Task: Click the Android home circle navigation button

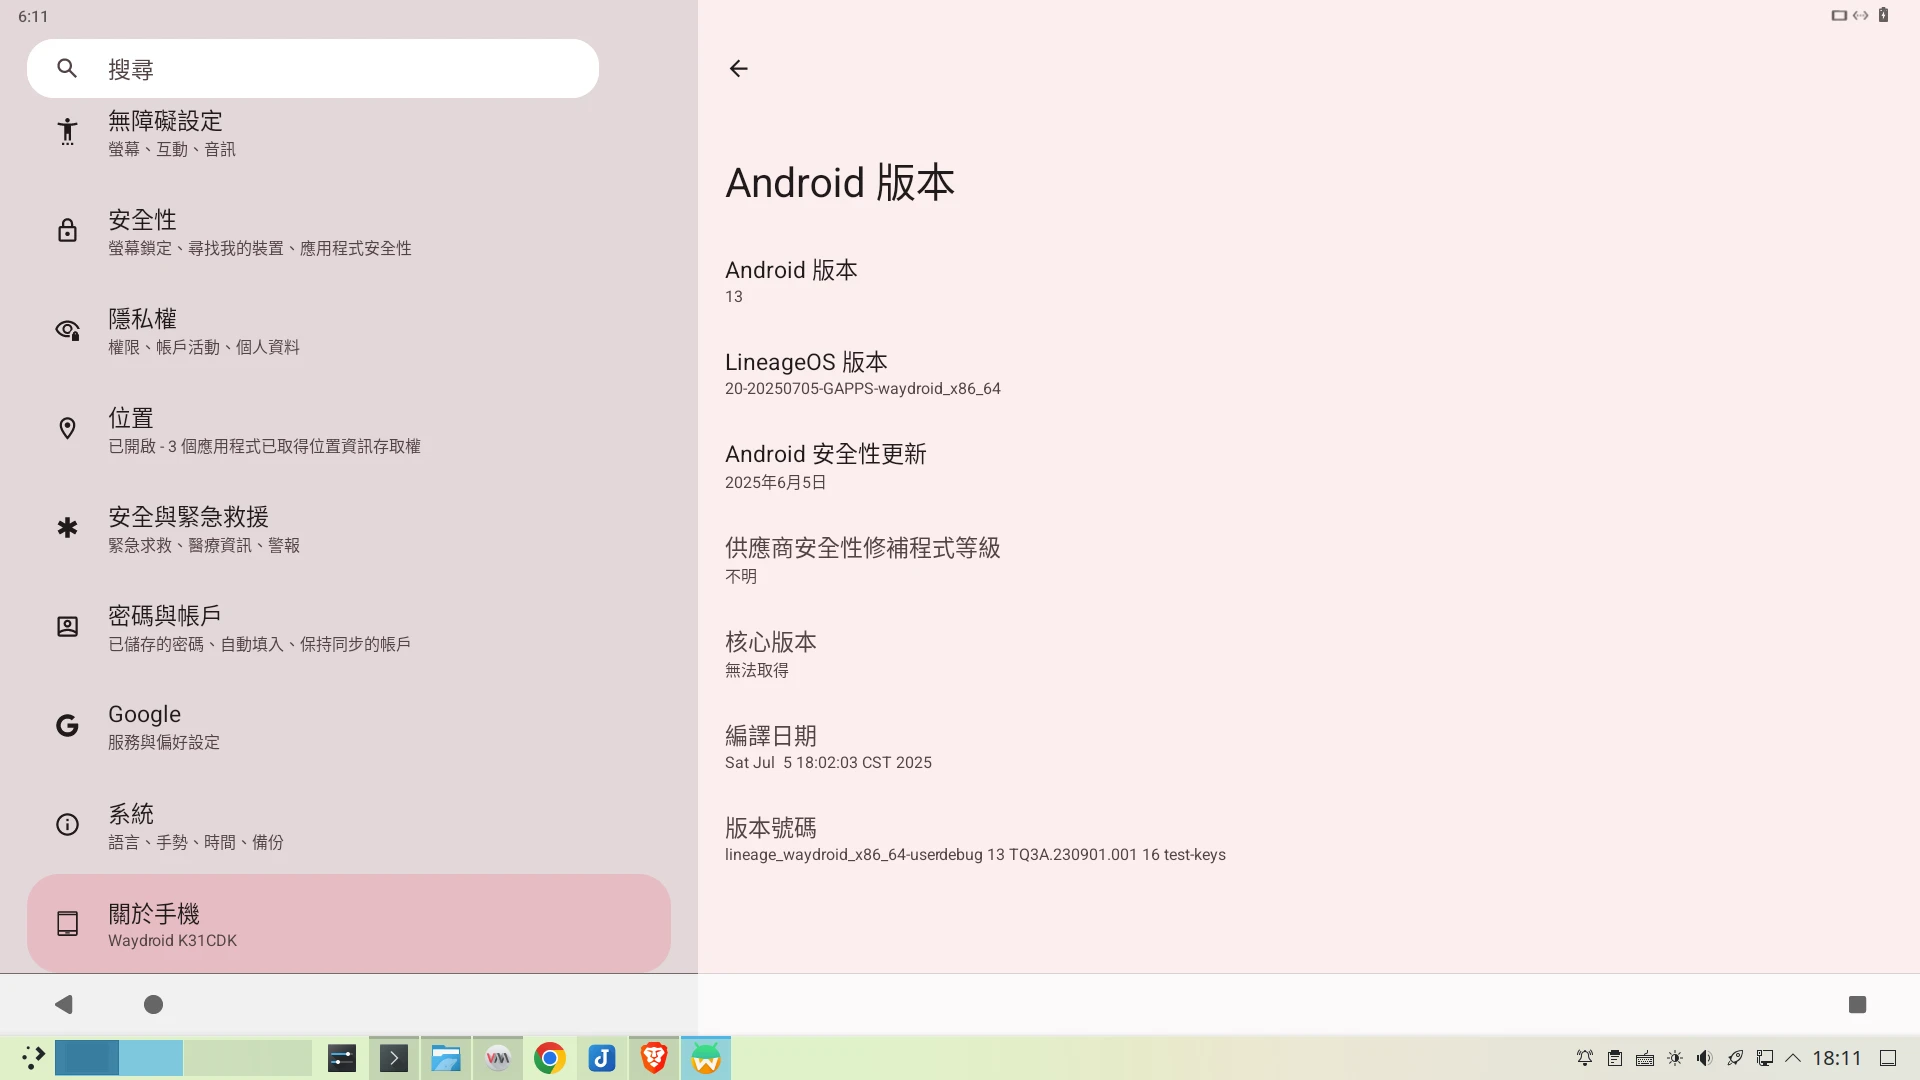Action: [153, 1004]
